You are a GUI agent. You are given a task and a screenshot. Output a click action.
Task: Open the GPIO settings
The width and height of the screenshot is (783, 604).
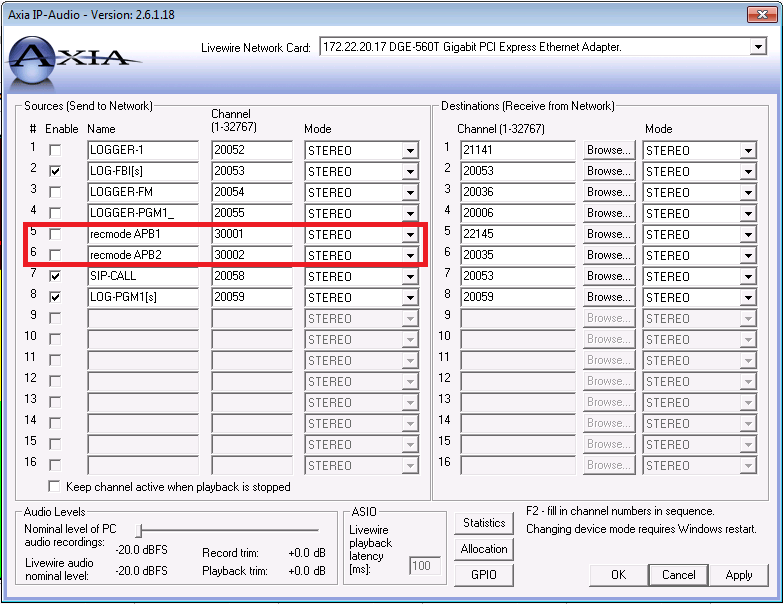(x=484, y=575)
